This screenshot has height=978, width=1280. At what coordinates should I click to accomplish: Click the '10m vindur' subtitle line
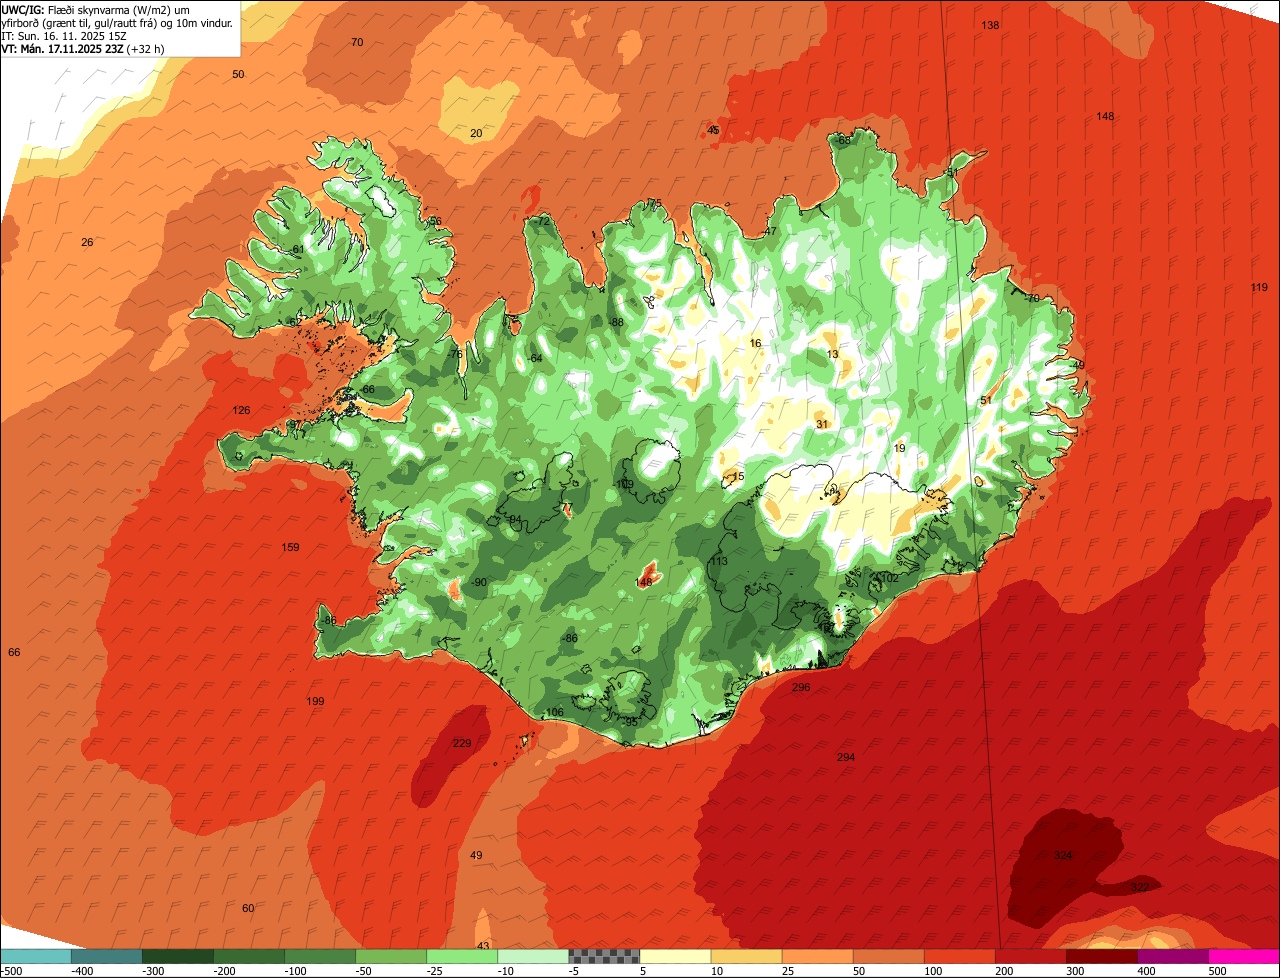117,23
